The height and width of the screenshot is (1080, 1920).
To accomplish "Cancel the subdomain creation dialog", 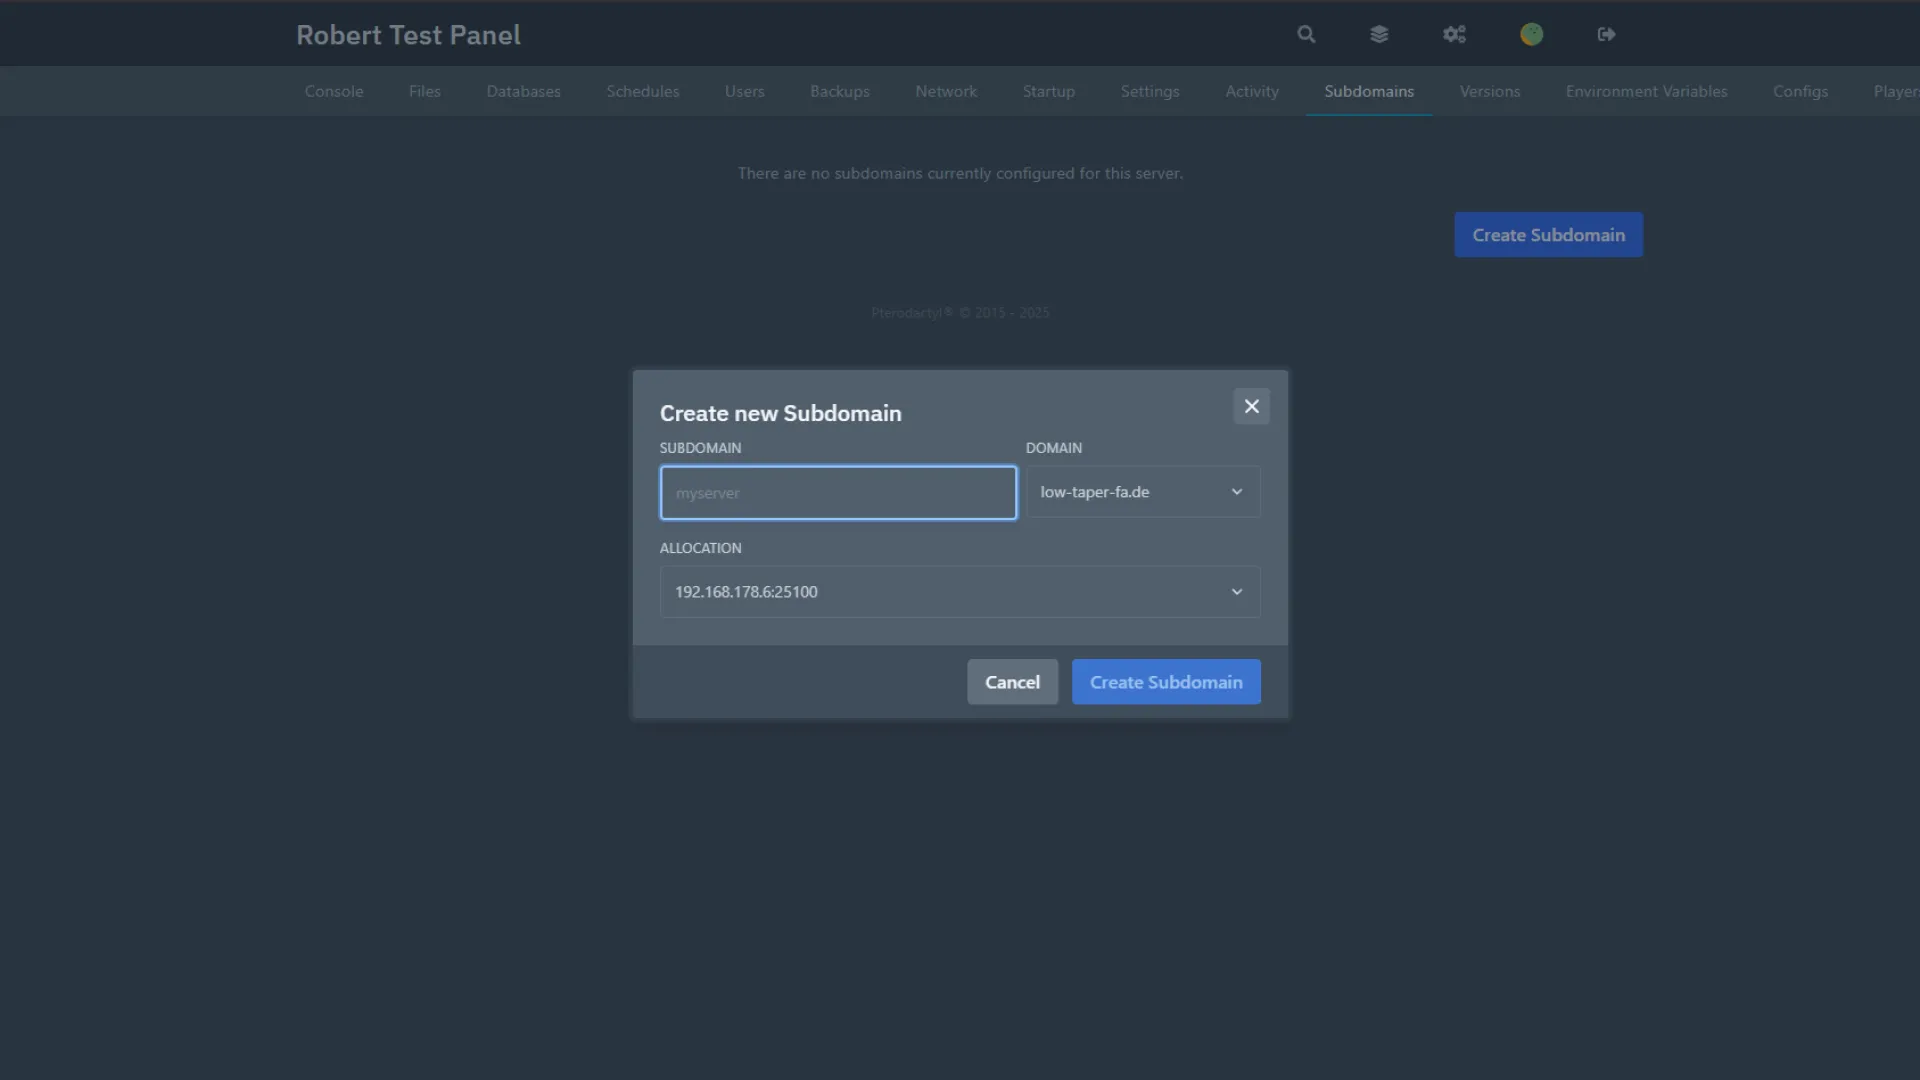I will (1012, 681).
